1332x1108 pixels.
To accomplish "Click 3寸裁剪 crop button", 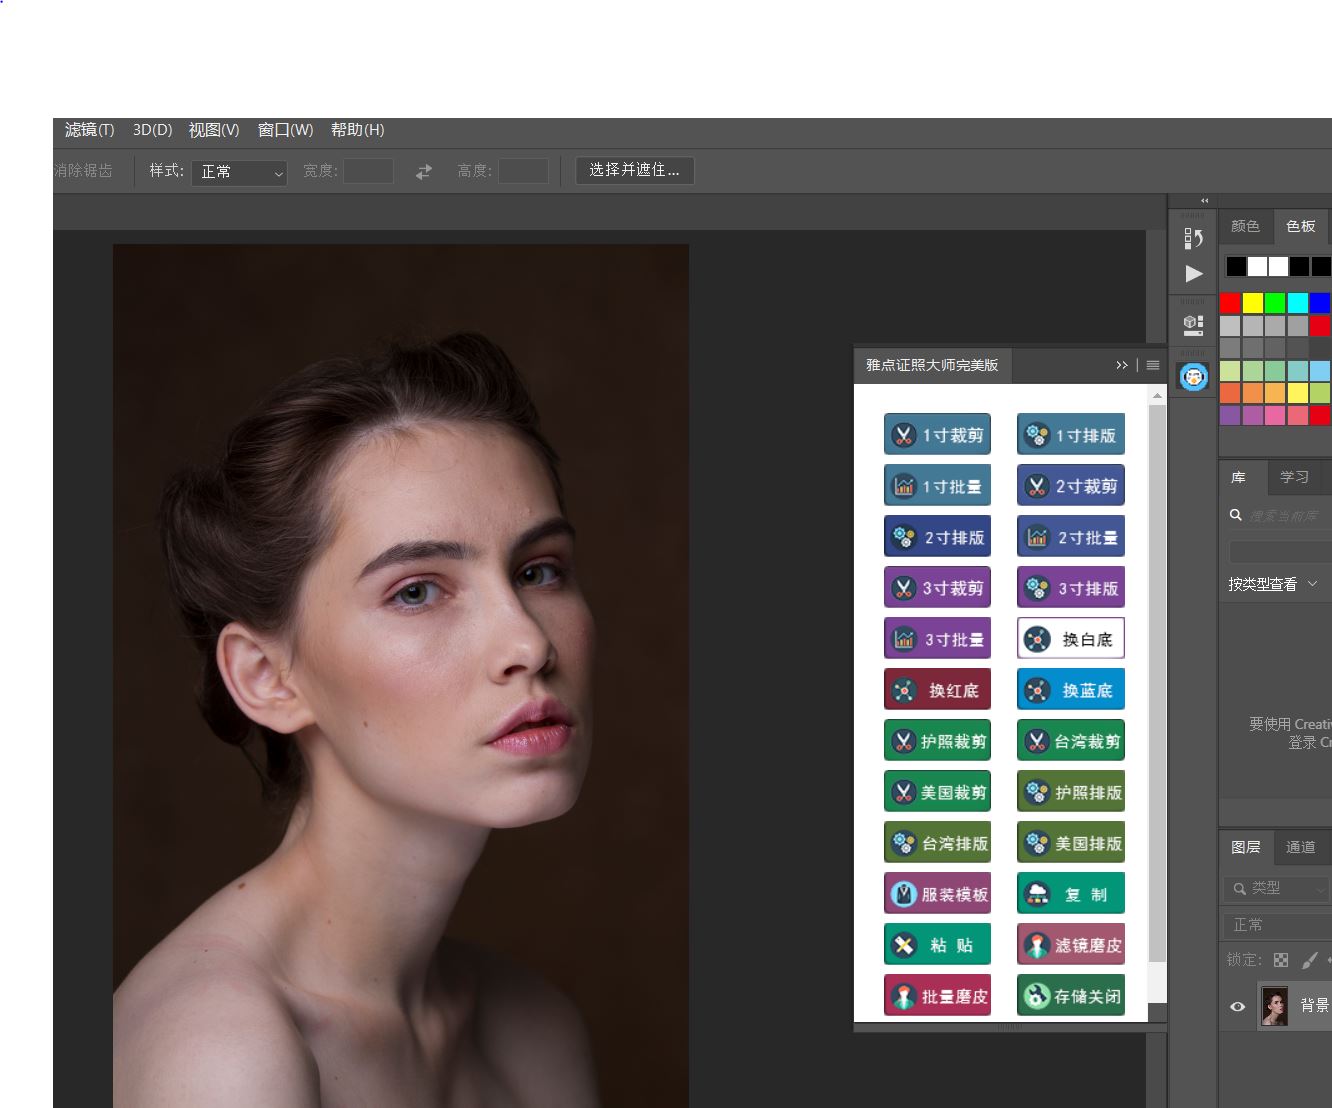I will point(937,588).
